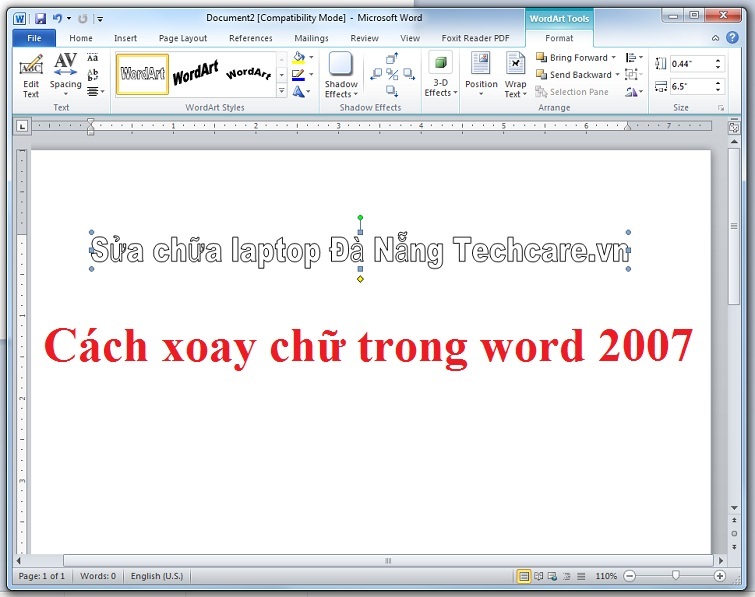755x597 pixels.
Task: Nudge the shadow up
Action: coord(392,58)
